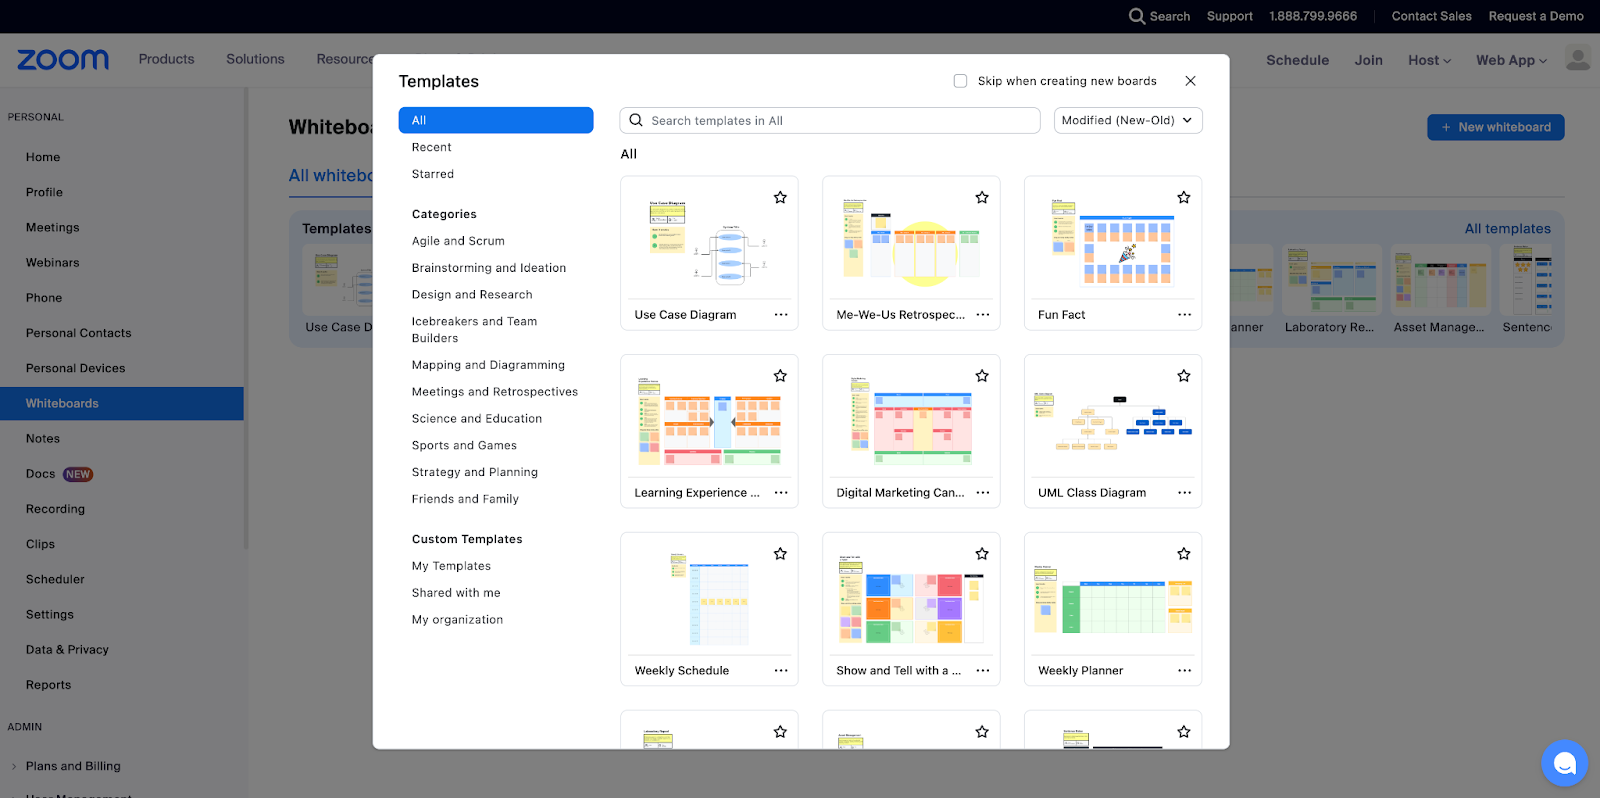Expand Plans and Billing in sidebar
This screenshot has height=798, width=1600.
pyautogui.click(x=14, y=766)
